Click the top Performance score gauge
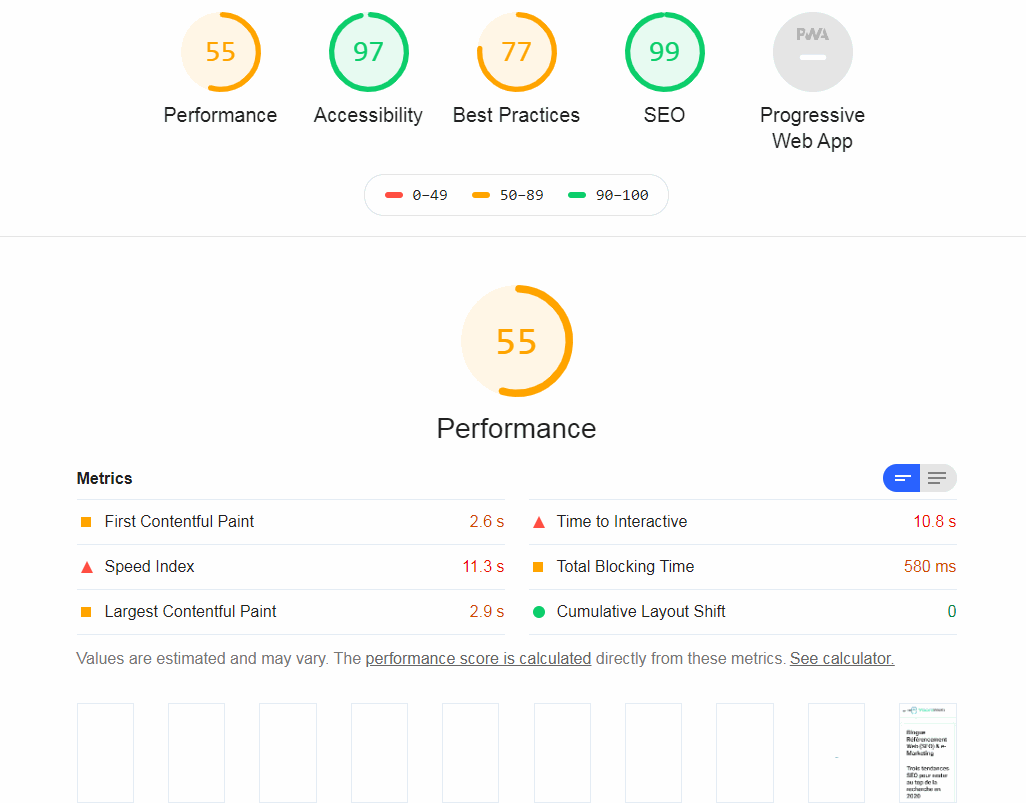The height and width of the screenshot is (803, 1026). (x=220, y=51)
